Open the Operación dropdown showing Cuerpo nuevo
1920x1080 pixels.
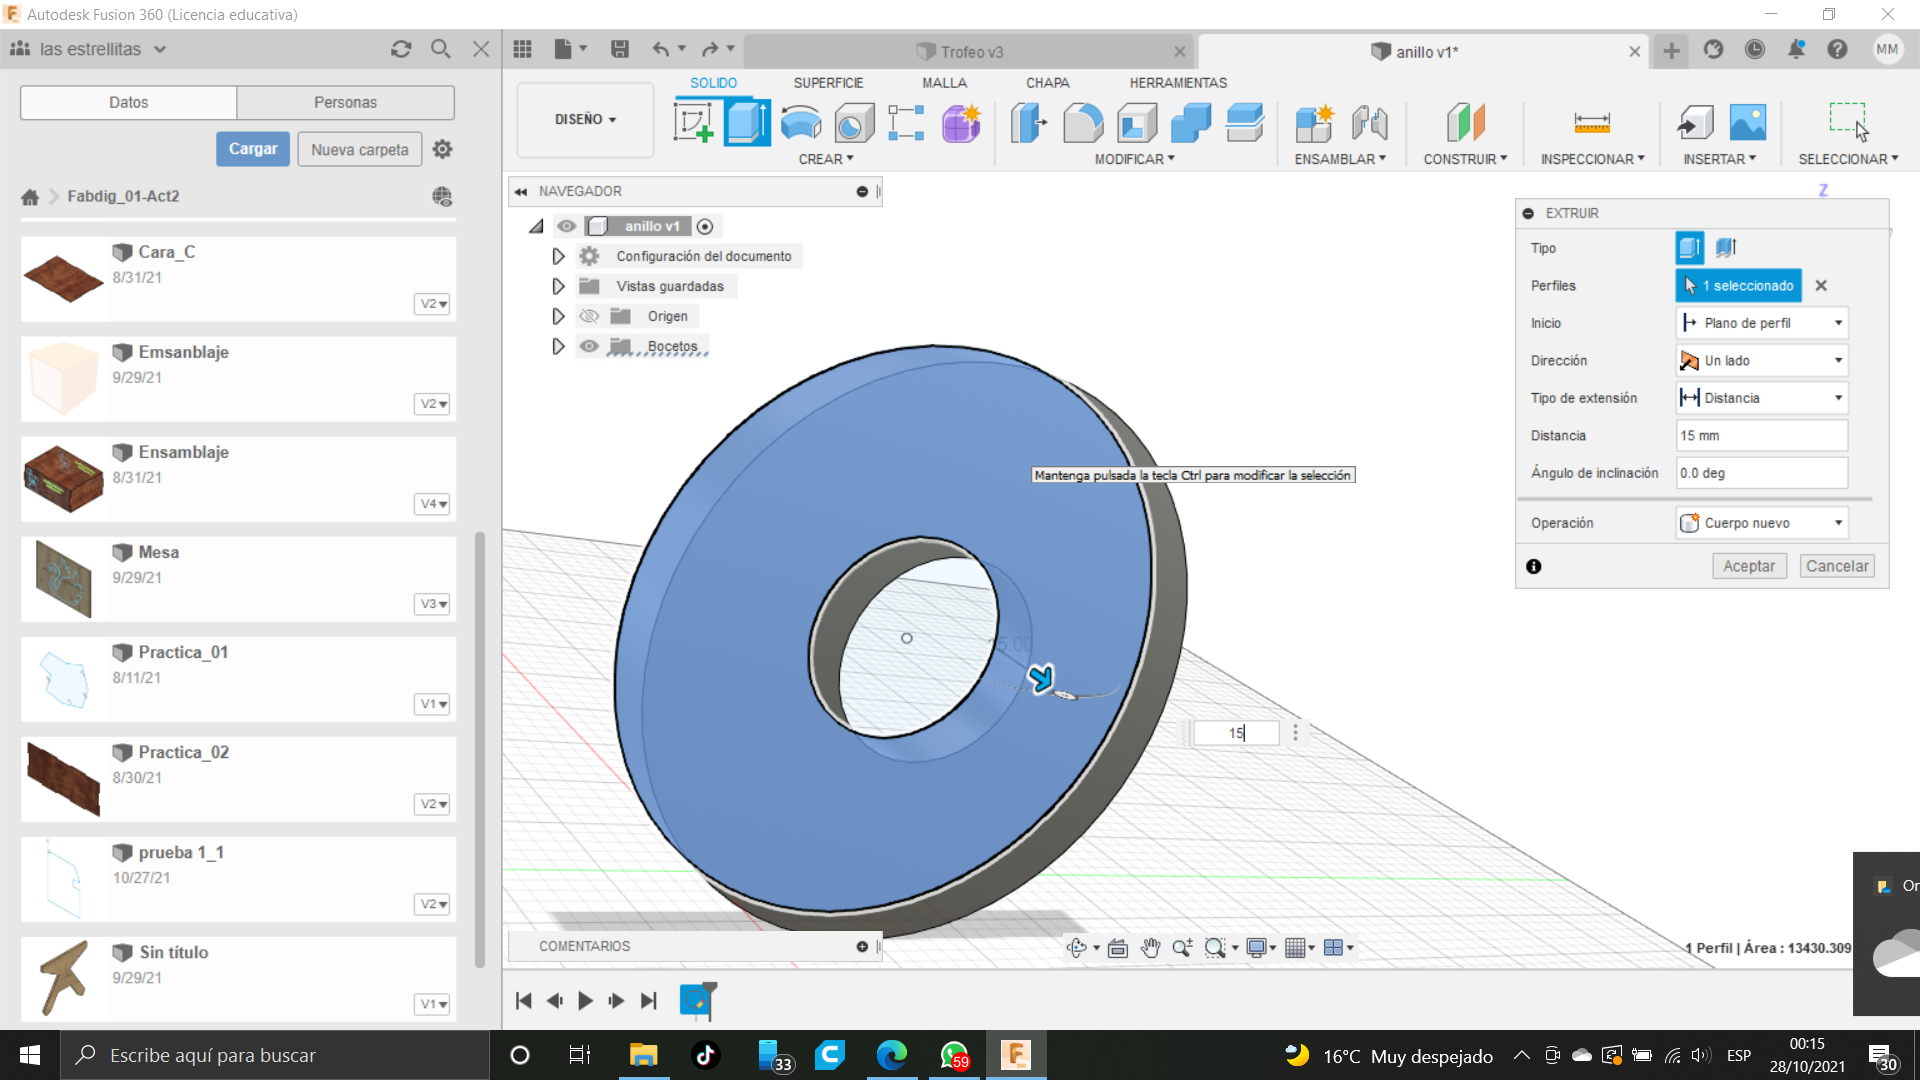[x=1761, y=523]
